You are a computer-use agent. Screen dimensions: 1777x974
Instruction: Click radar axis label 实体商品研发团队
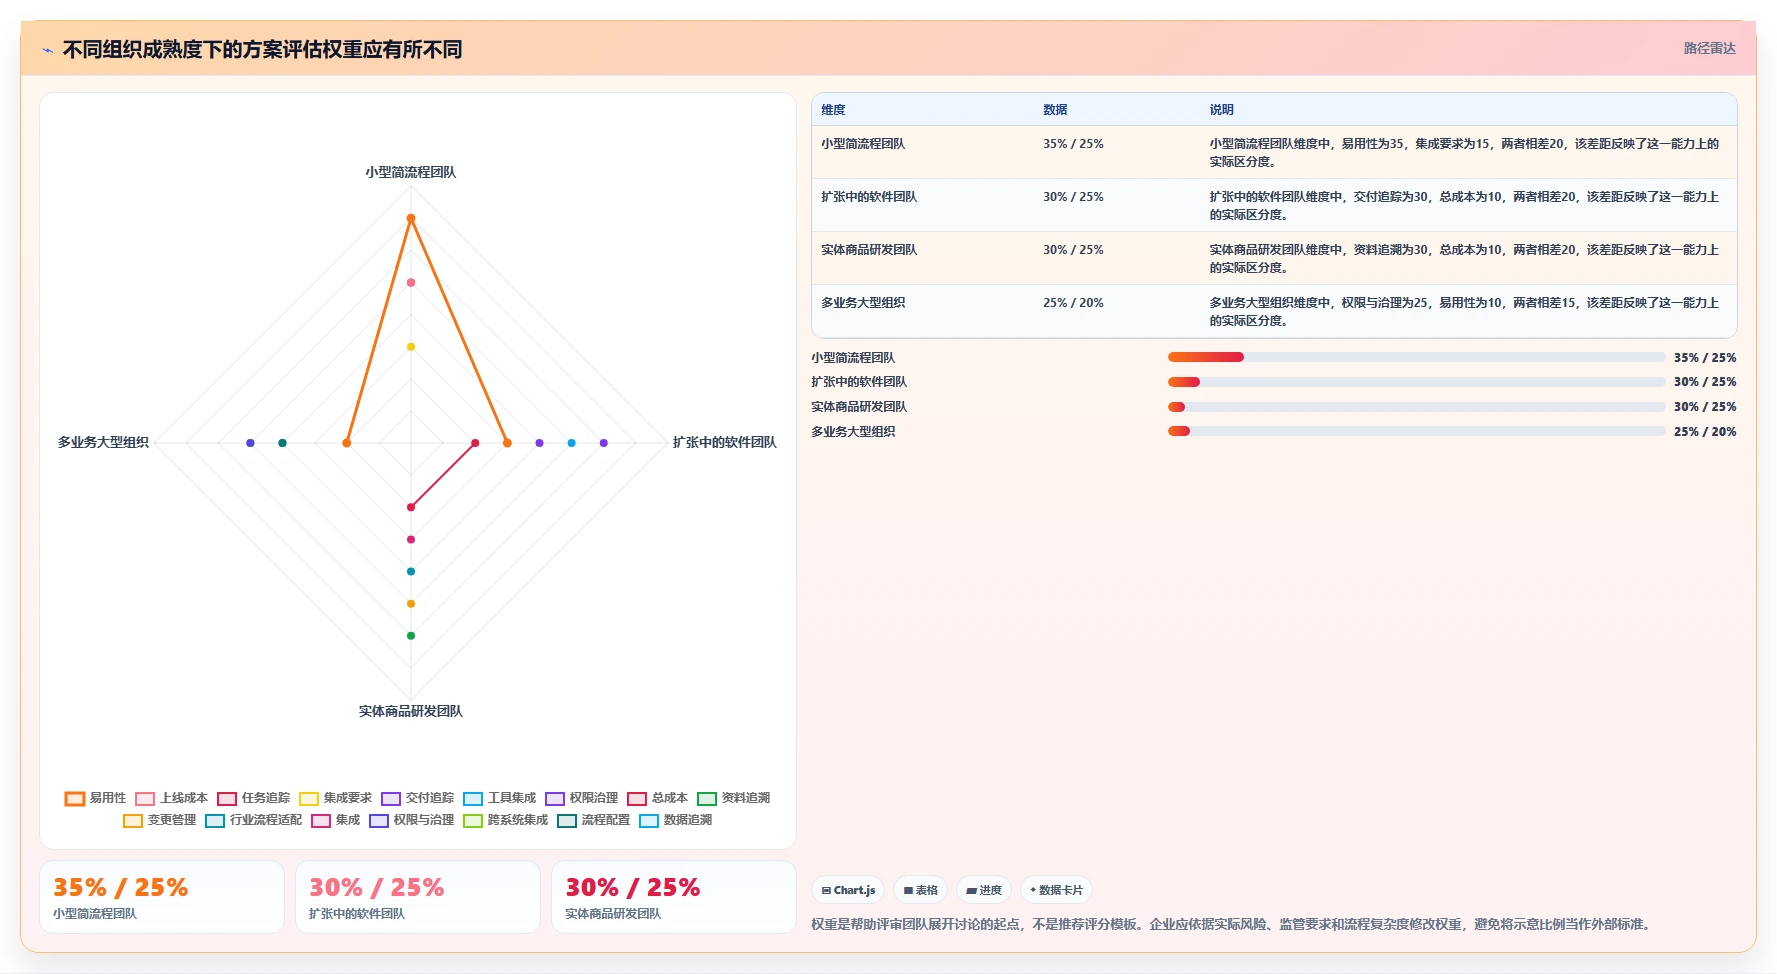[411, 711]
